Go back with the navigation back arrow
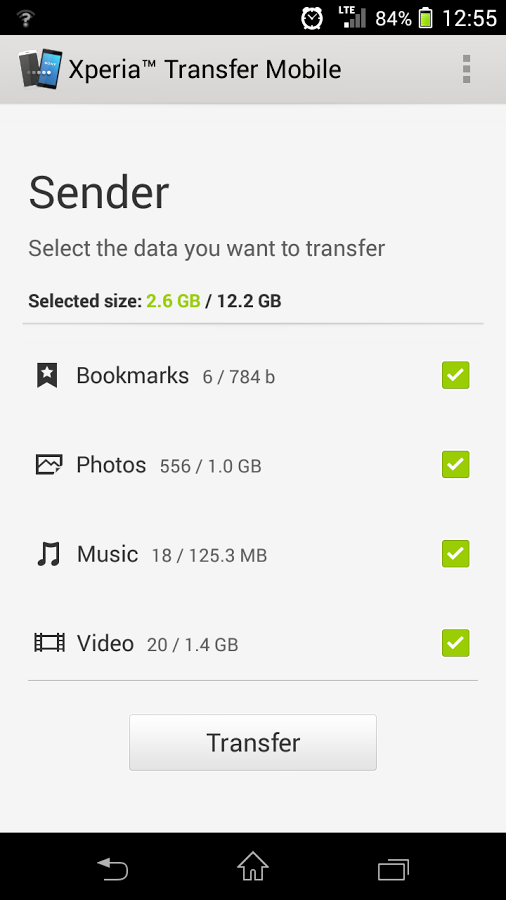 pos(112,868)
